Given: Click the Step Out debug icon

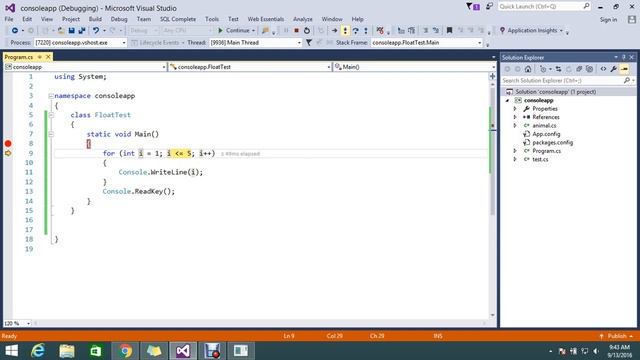Looking at the screenshot, I should click(366, 31).
